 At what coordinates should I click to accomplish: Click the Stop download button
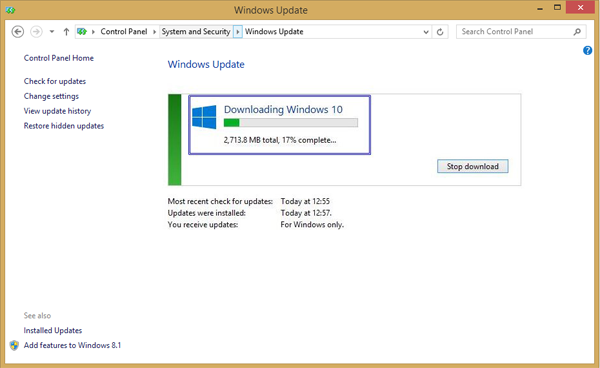coord(473,166)
